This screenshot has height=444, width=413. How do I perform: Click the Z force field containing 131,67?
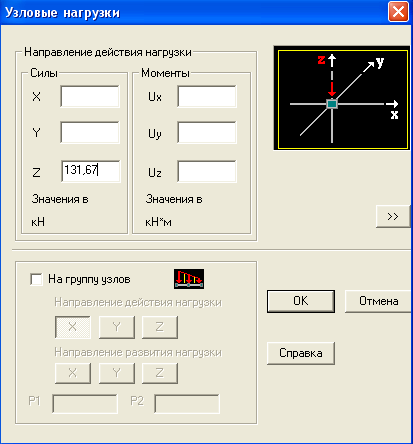click(91, 171)
